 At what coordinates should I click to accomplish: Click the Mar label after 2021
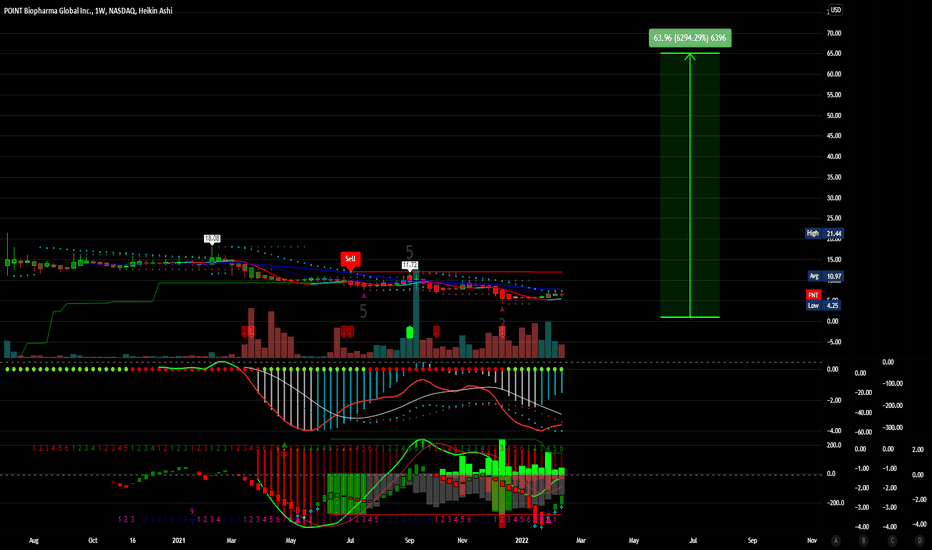(231, 540)
